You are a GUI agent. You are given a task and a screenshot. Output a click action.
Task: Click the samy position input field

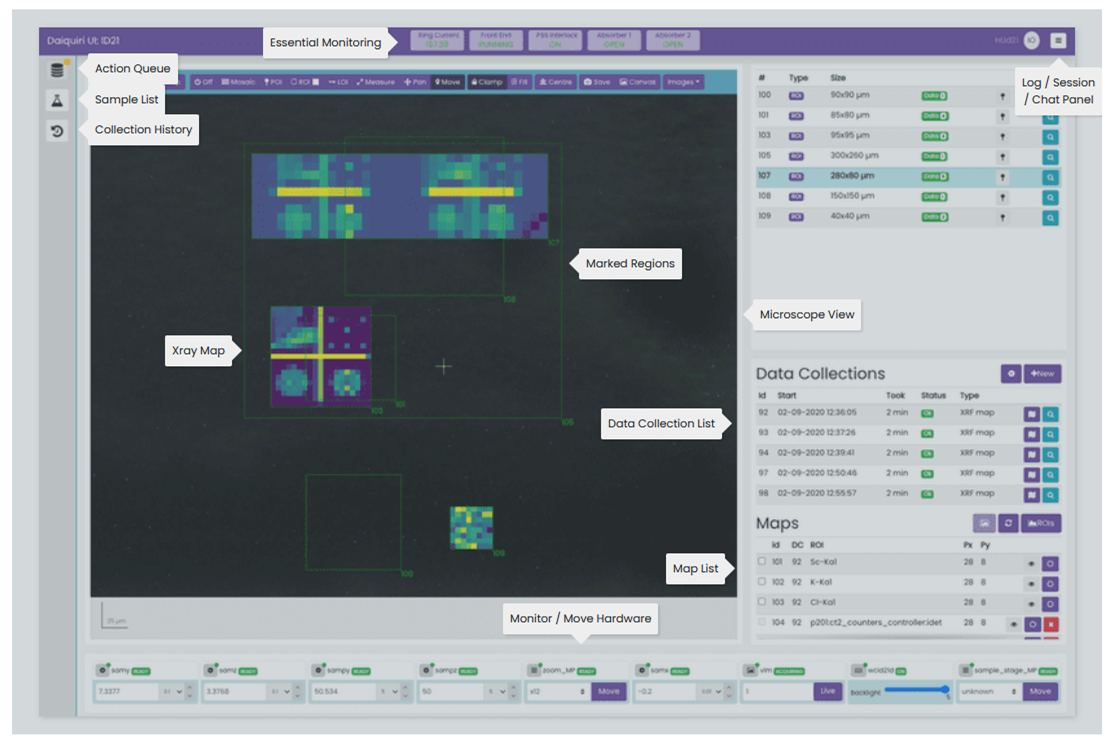[127, 692]
